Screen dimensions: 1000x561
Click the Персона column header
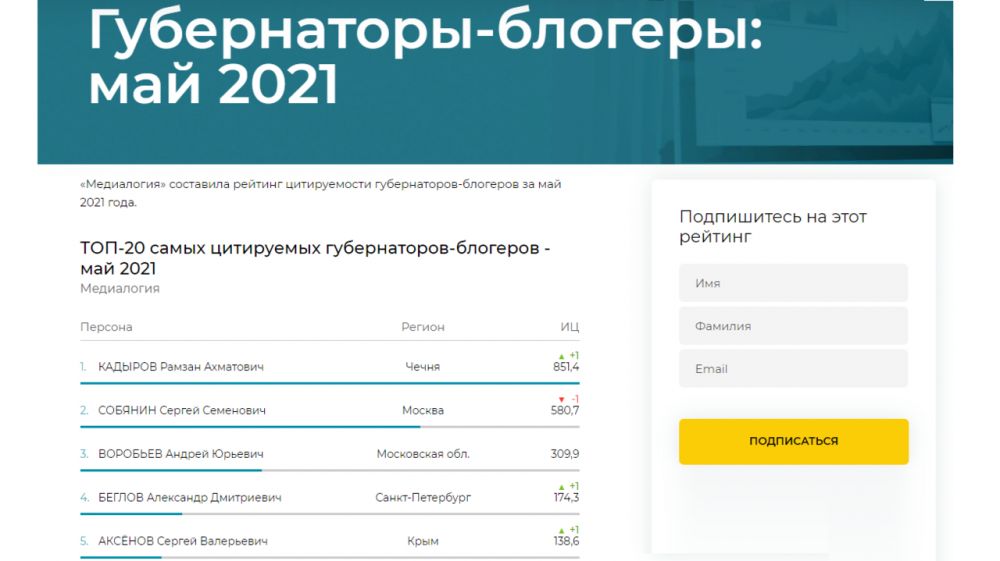106,327
